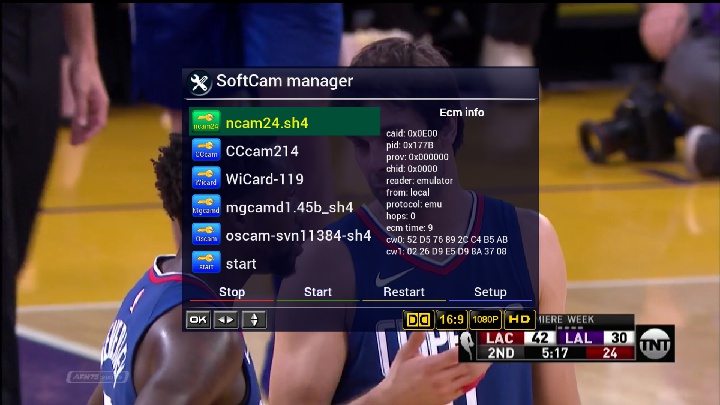Image resolution: width=720 pixels, height=405 pixels.
Task: Click the reader: emulator line
Action: point(419,180)
